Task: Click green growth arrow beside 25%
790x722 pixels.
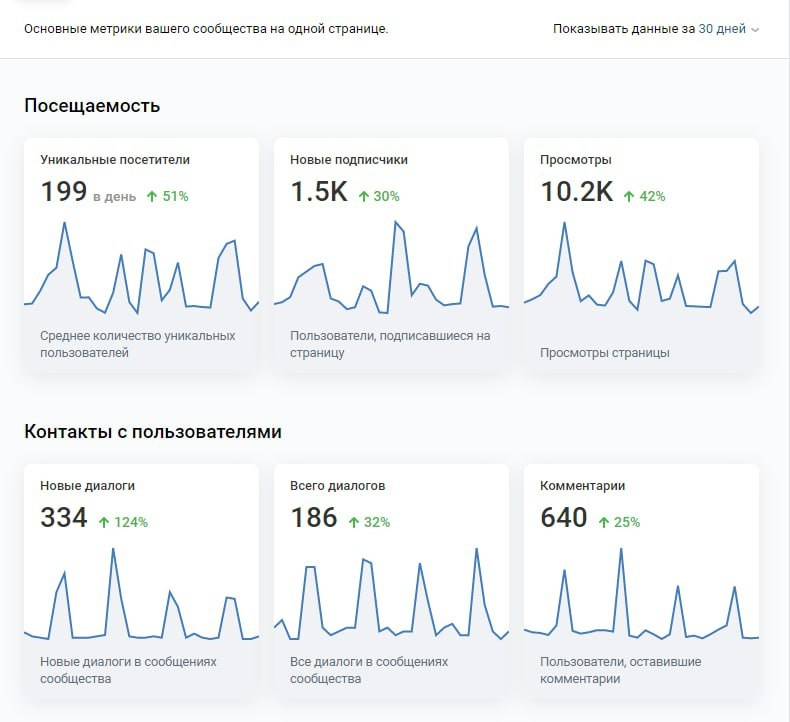Action: point(604,522)
